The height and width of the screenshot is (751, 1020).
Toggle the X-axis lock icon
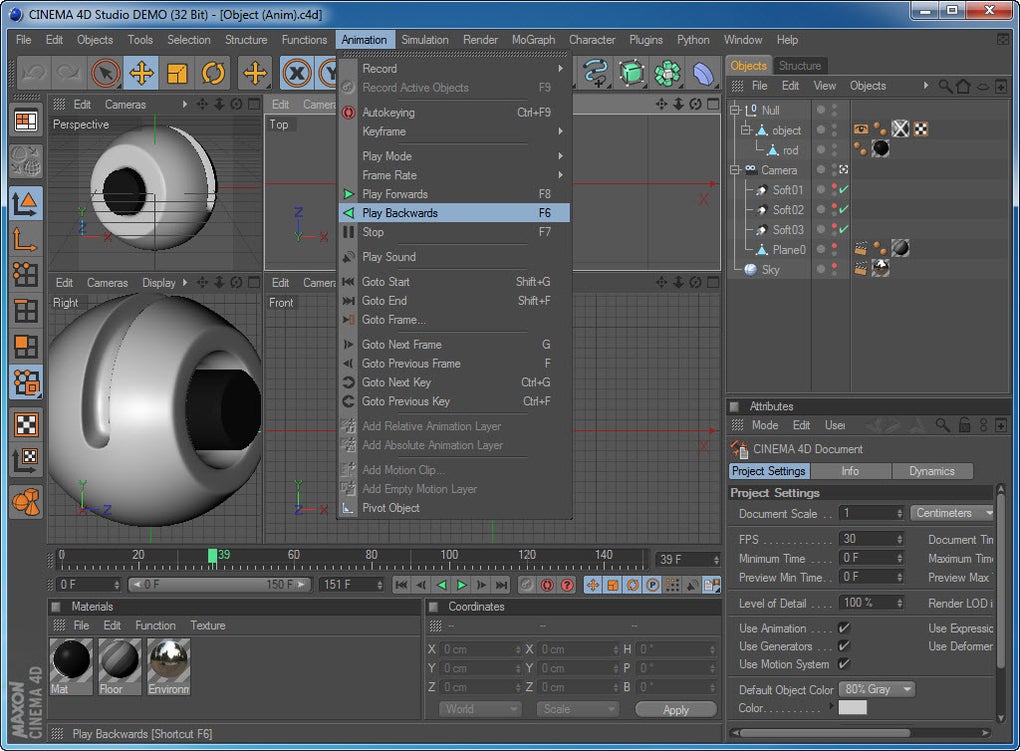(296, 73)
